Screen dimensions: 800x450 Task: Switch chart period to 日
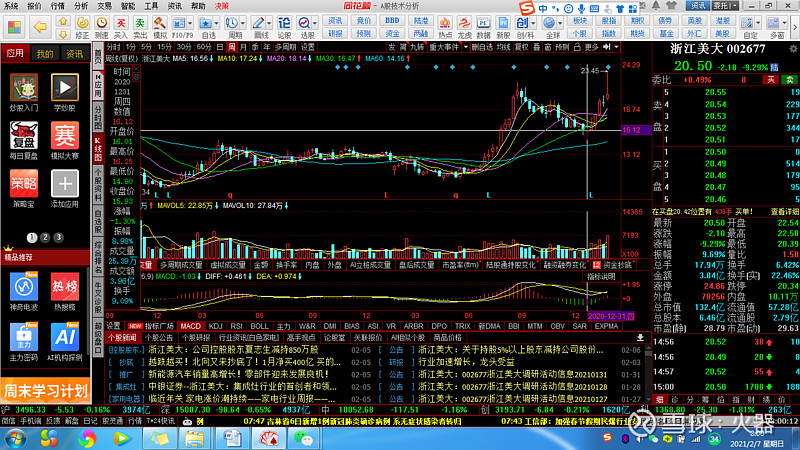pos(219,47)
